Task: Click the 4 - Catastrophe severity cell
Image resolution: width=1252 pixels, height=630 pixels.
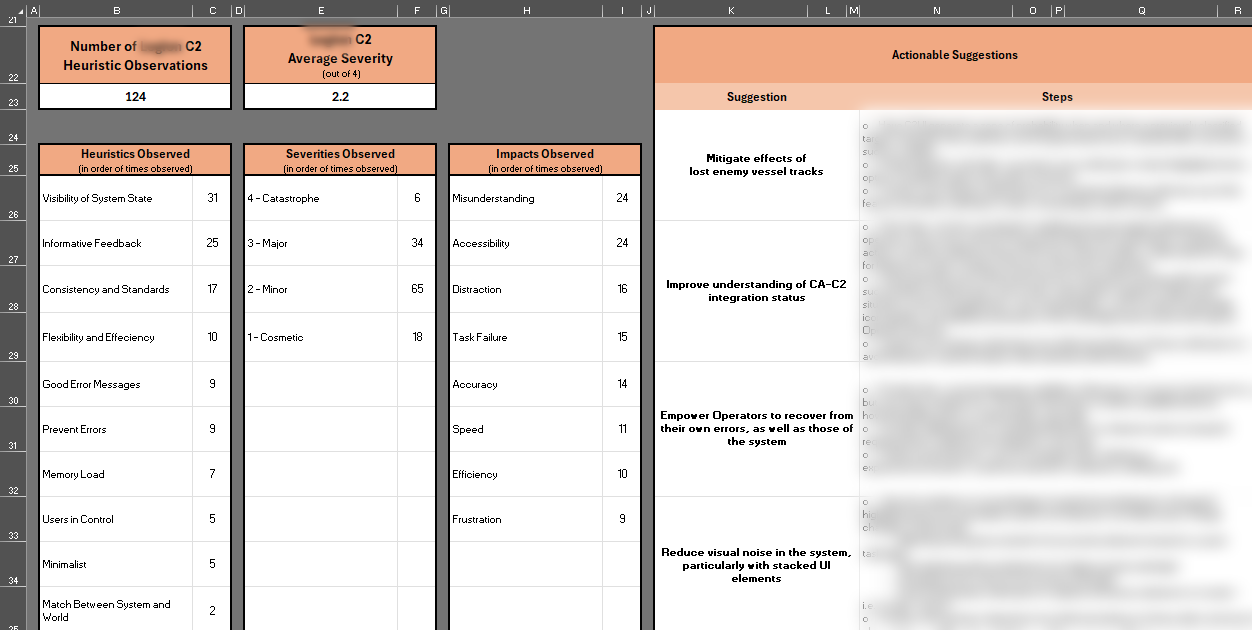Action: click(321, 198)
